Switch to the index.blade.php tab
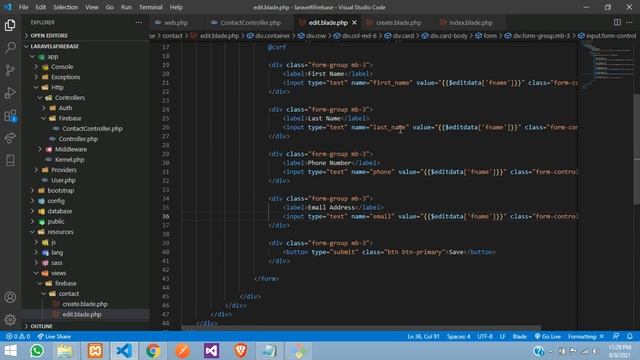Viewport: 640px width, 360px height. 470,22
